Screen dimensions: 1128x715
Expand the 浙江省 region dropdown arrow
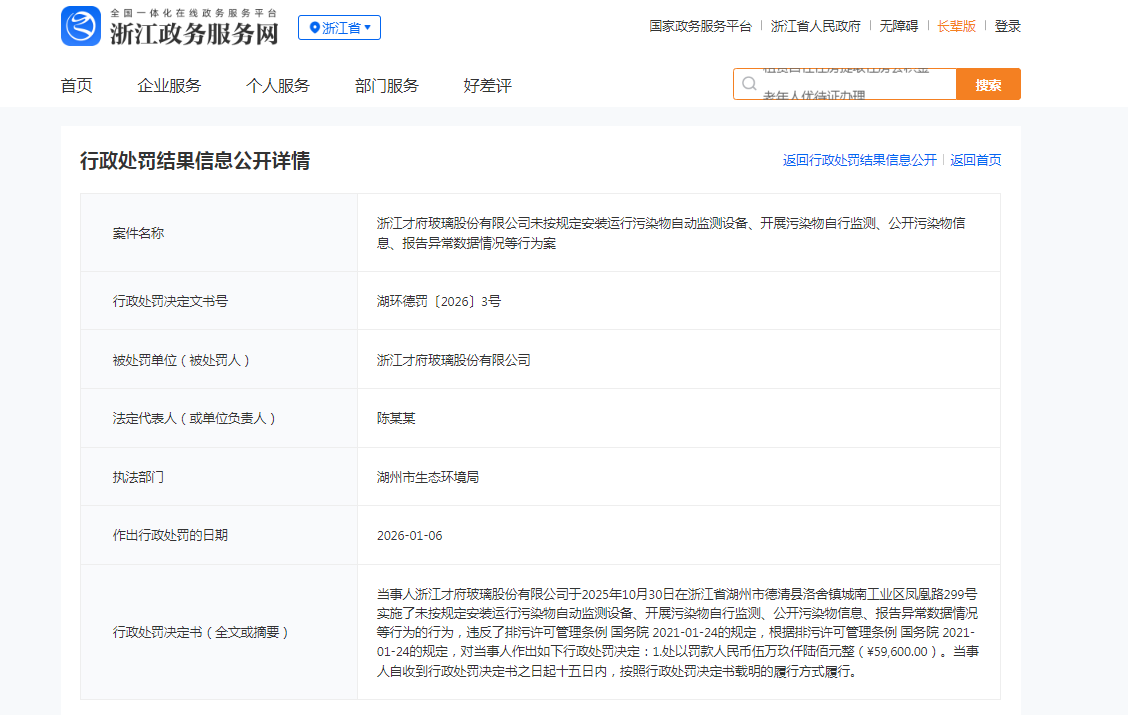(368, 28)
